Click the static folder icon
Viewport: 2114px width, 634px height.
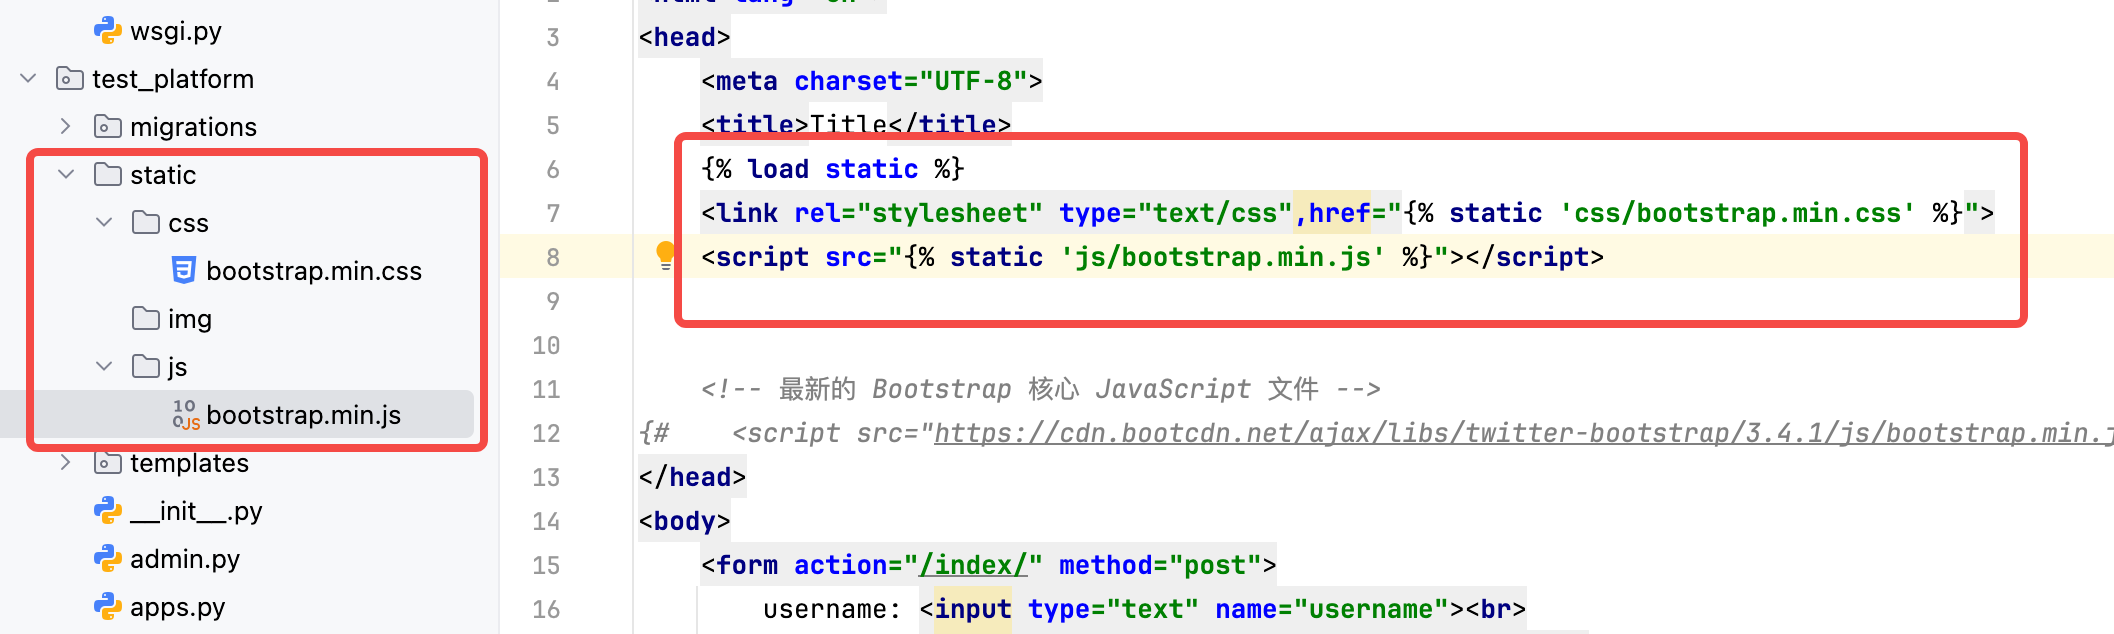(x=107, y=175)
